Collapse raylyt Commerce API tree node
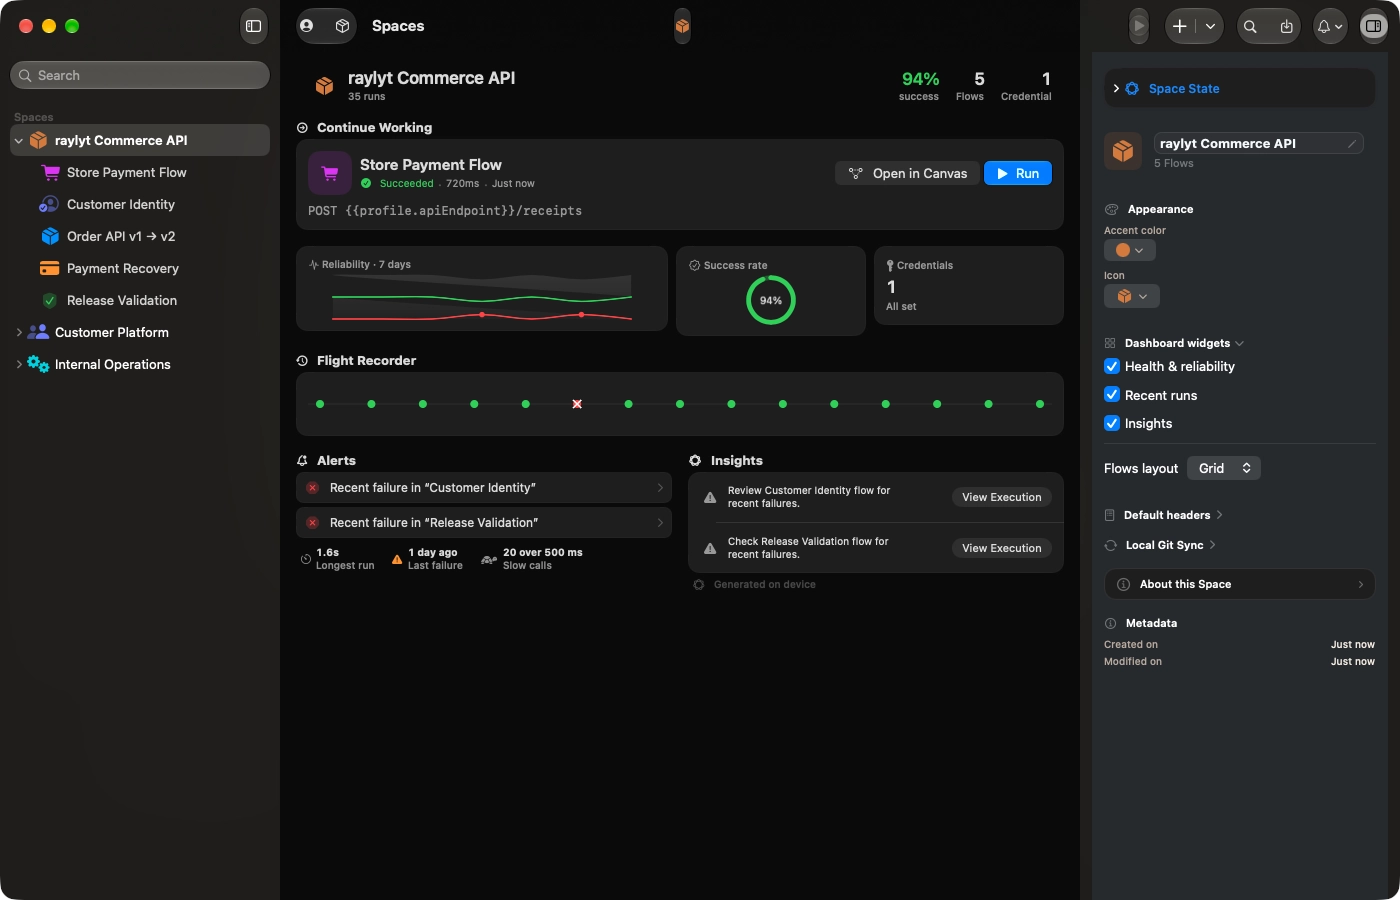Screen dimensions: 1400x900 [18, 141]
